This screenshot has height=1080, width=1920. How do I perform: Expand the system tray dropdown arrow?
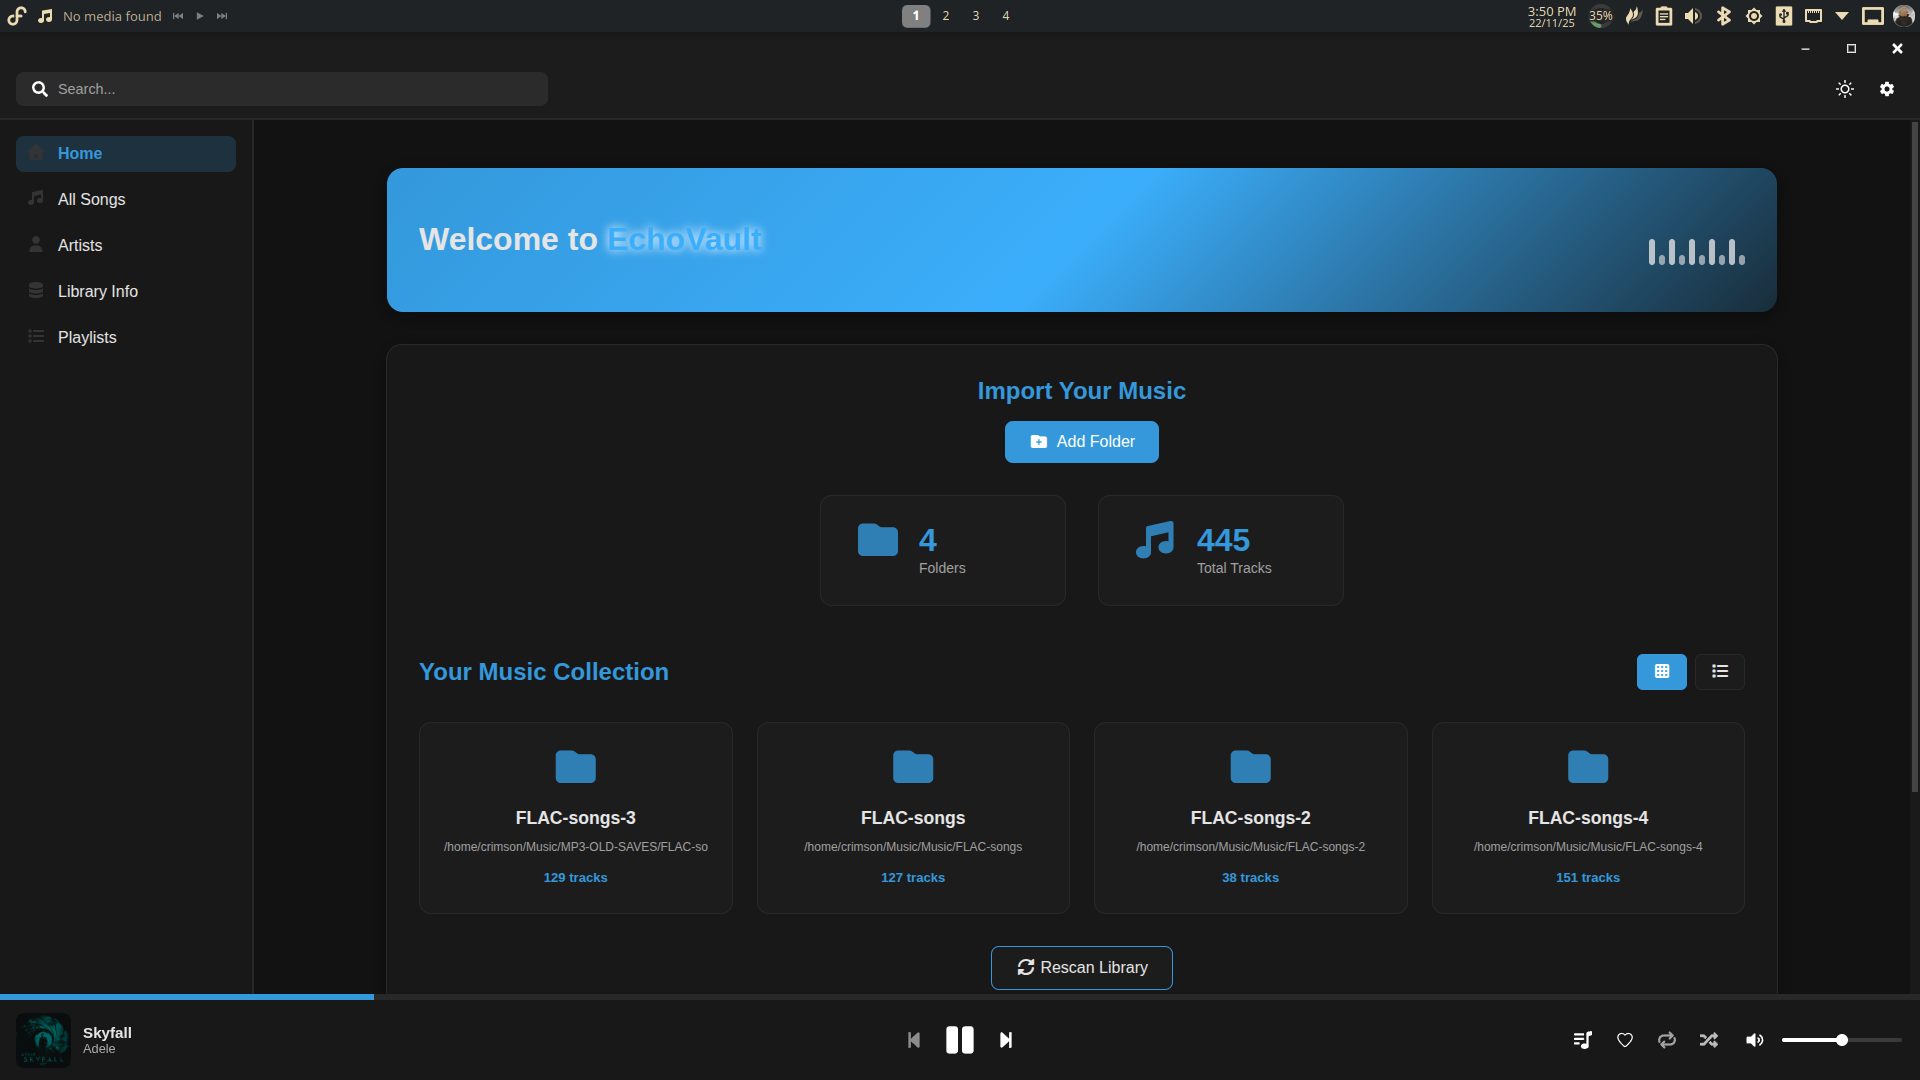pyautogui.click(x=1842, y=16)
